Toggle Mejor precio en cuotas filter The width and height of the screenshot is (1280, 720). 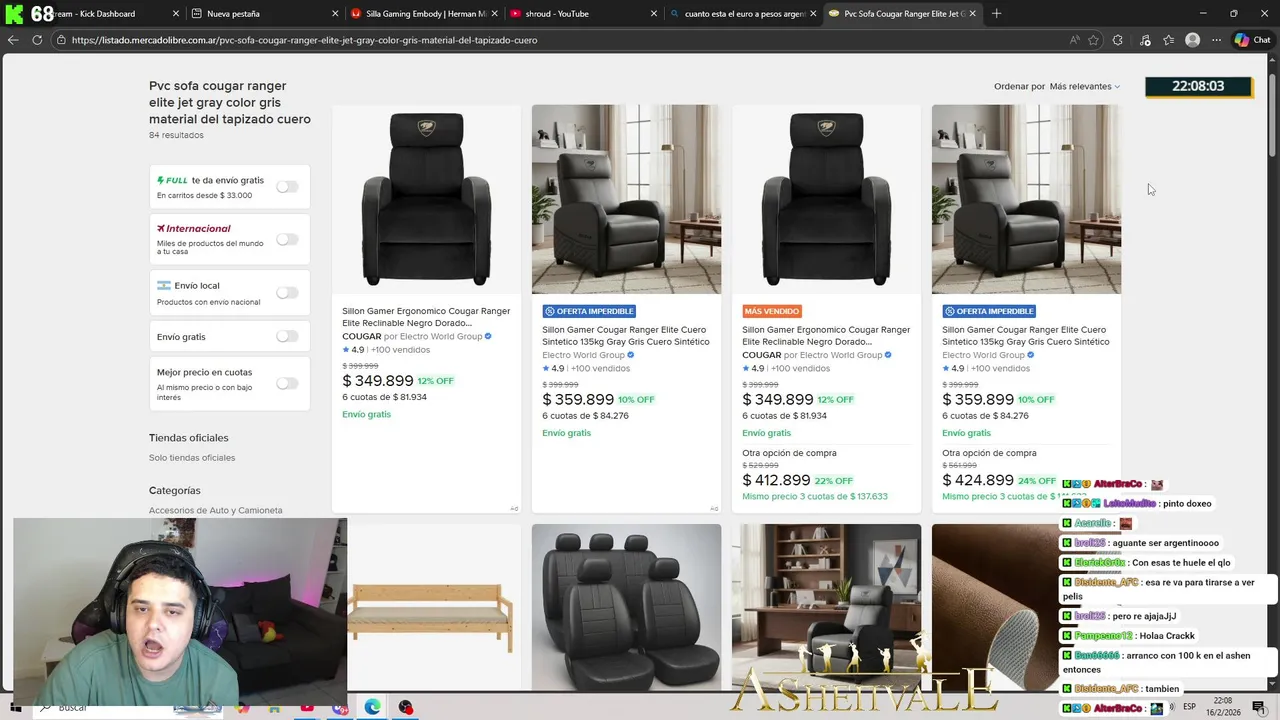click(287, 384)
